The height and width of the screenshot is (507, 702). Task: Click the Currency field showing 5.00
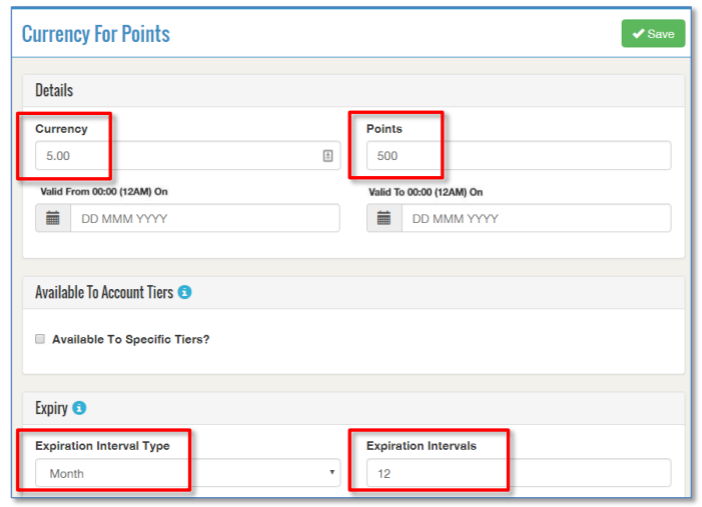[x=175, y=156]
